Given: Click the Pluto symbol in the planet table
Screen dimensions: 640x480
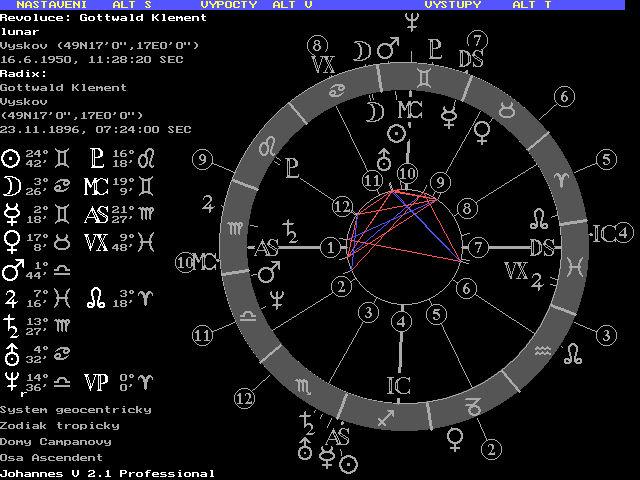Looking at the screenshot, I should [95, 158].
